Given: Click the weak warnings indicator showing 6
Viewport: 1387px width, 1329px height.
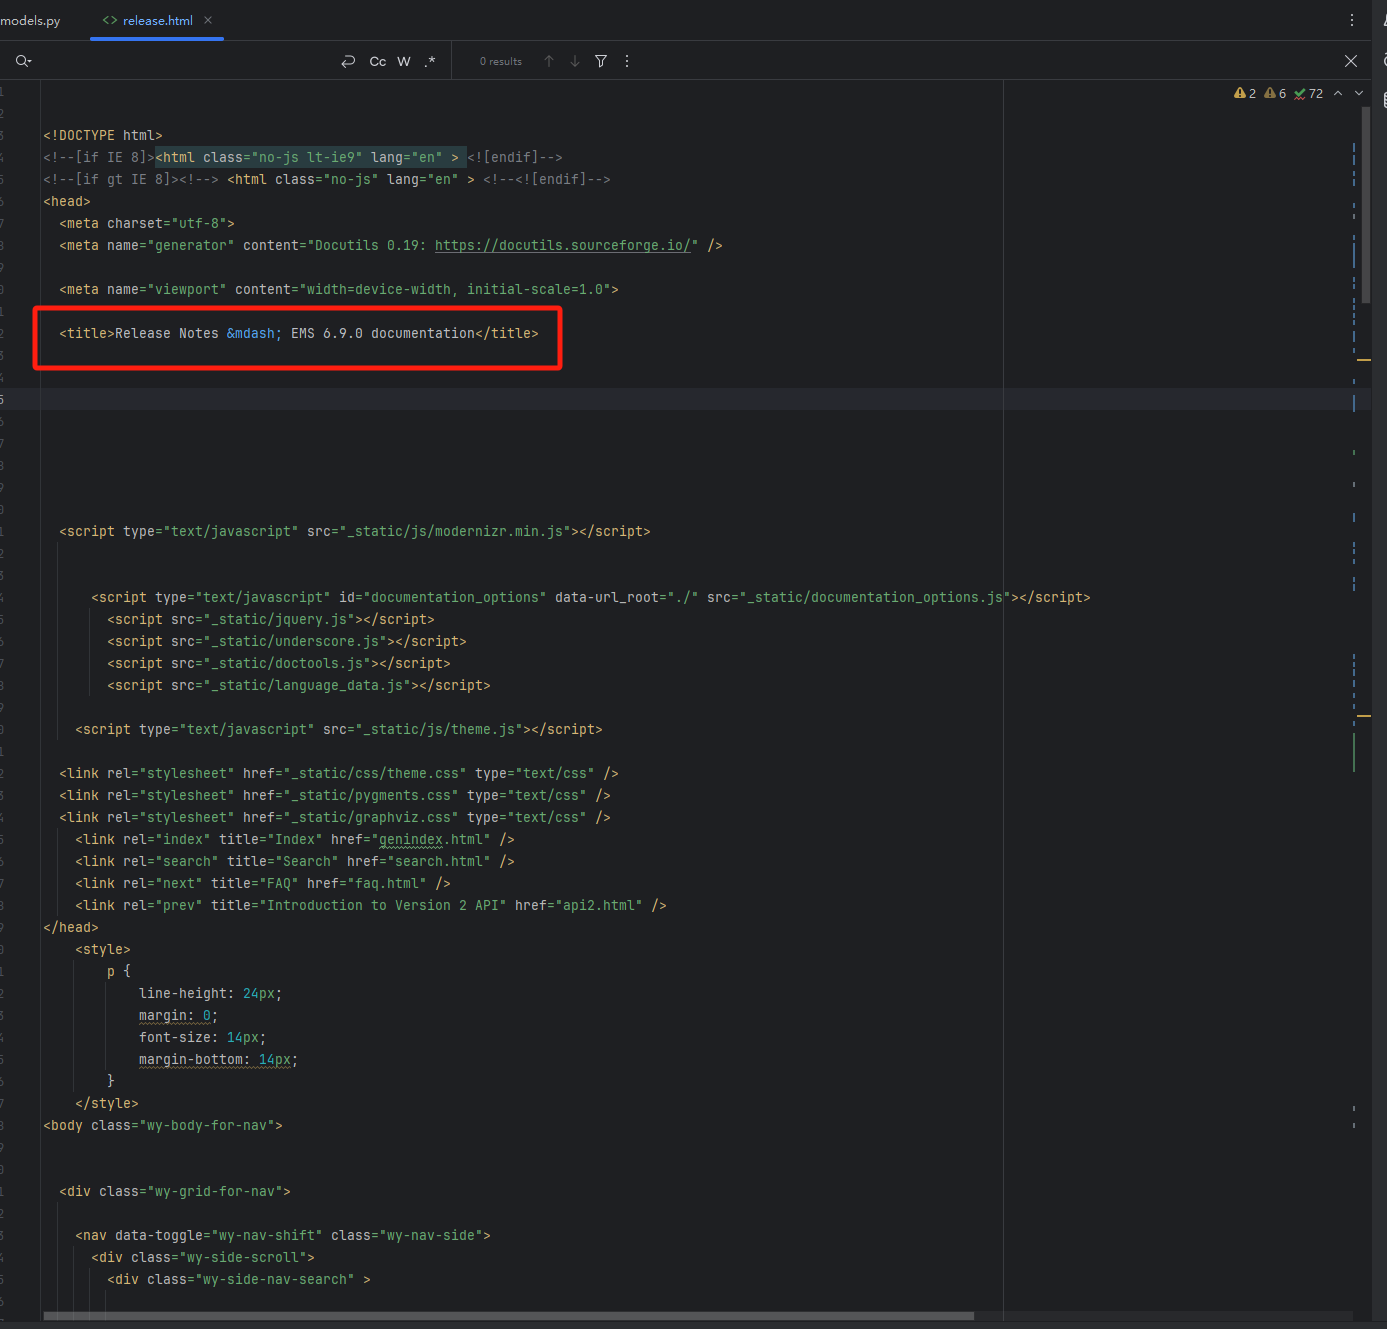Looking at the screenshot, I should click(x=1275, y=93).
